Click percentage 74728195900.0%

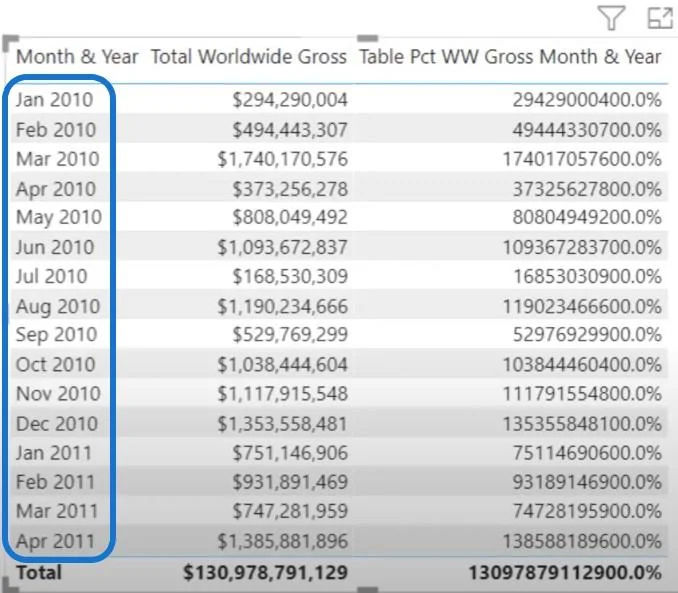[587, 511]
